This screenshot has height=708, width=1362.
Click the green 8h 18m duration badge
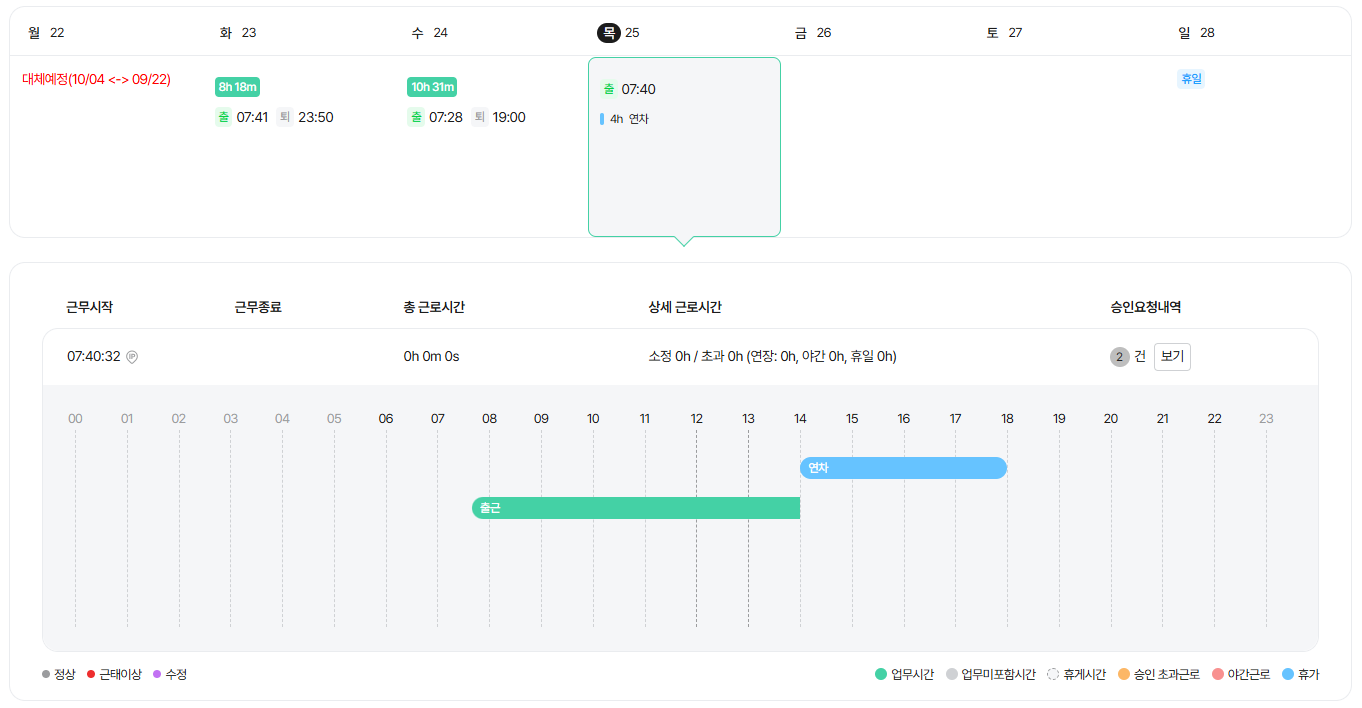[x=238, y=87]
